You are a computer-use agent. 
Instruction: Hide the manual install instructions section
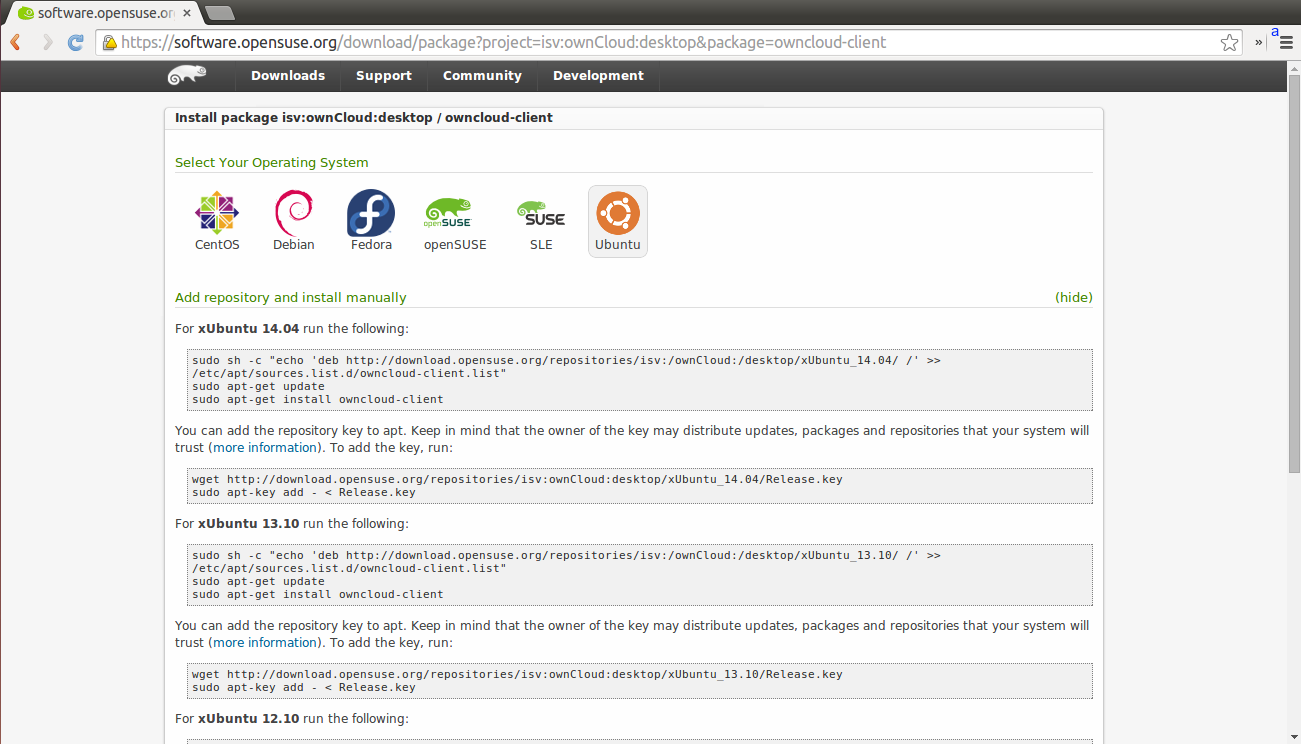[1074, 297]
